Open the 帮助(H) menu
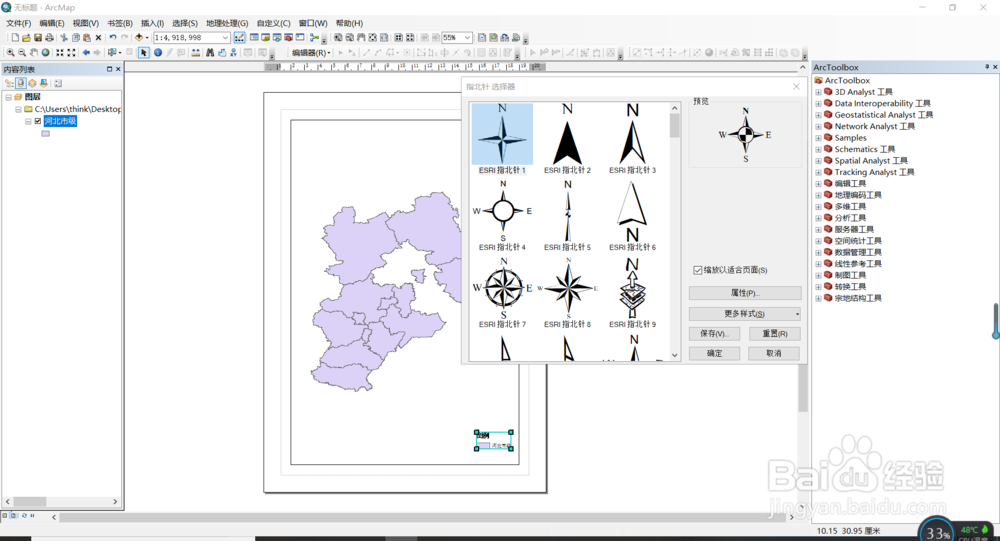Image resolution: width=1000 pixels, height=541 pixels. (x=349, y=23)
